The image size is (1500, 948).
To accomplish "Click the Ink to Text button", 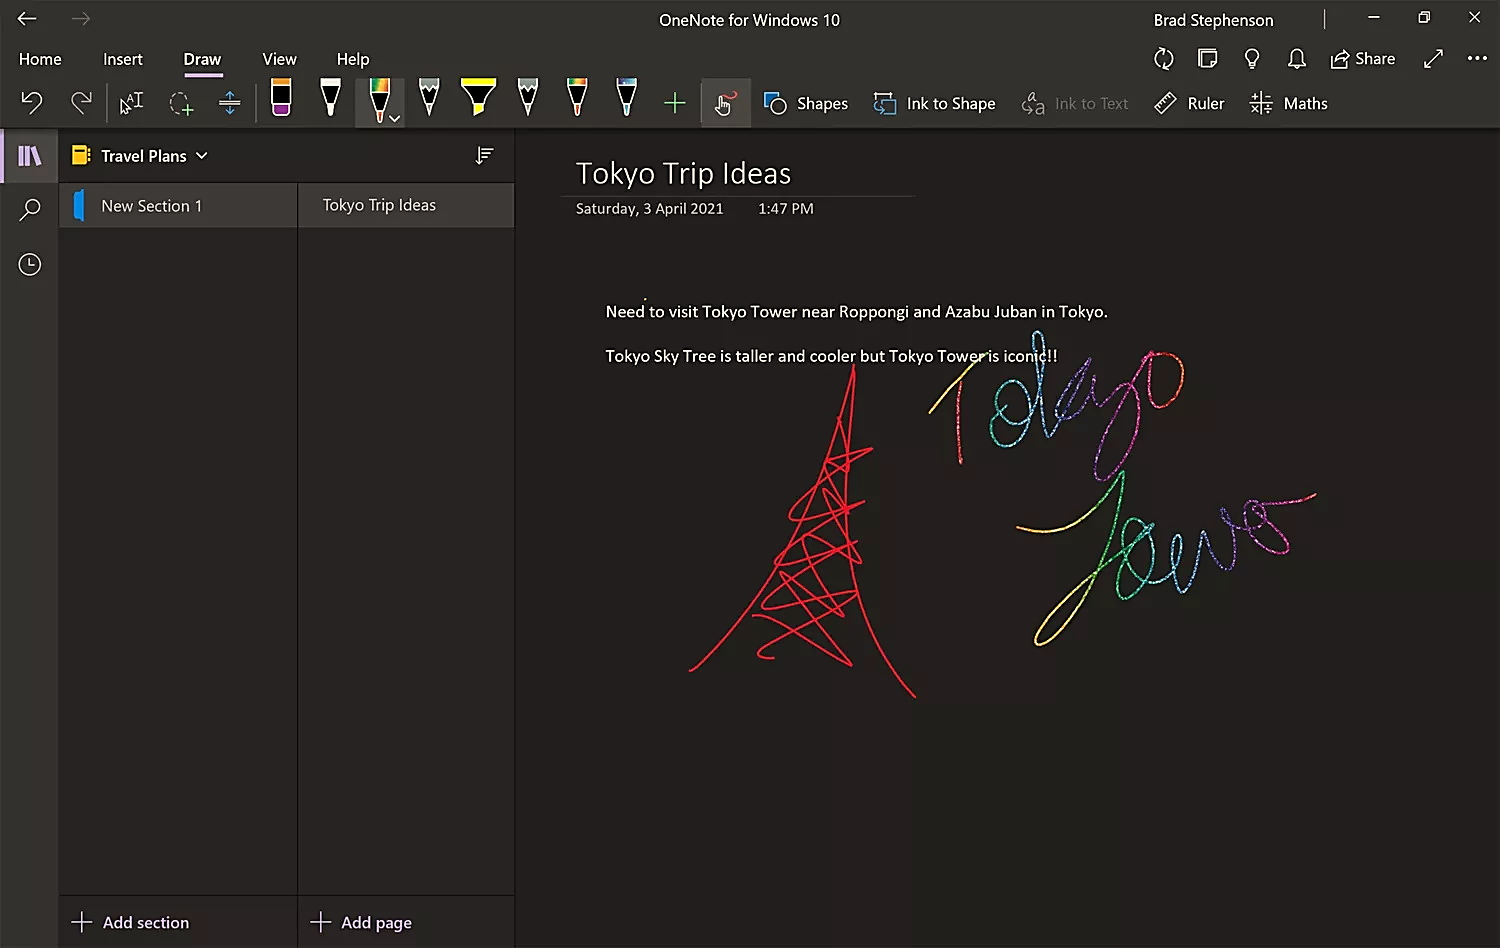I will [x=1075, y=103].
